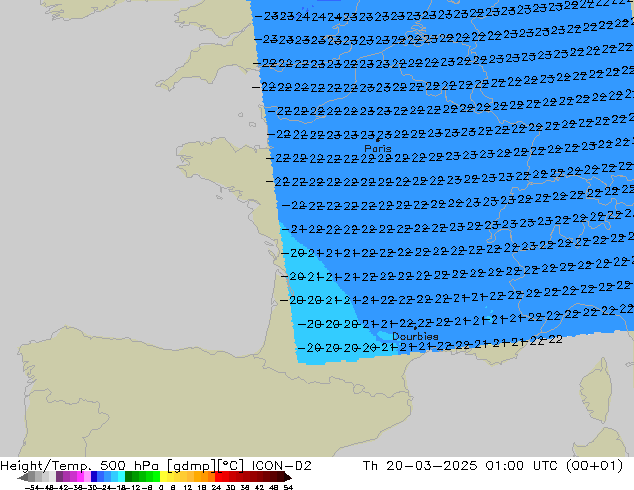Pick the dark green legend swatch

(x=129, y=477)
